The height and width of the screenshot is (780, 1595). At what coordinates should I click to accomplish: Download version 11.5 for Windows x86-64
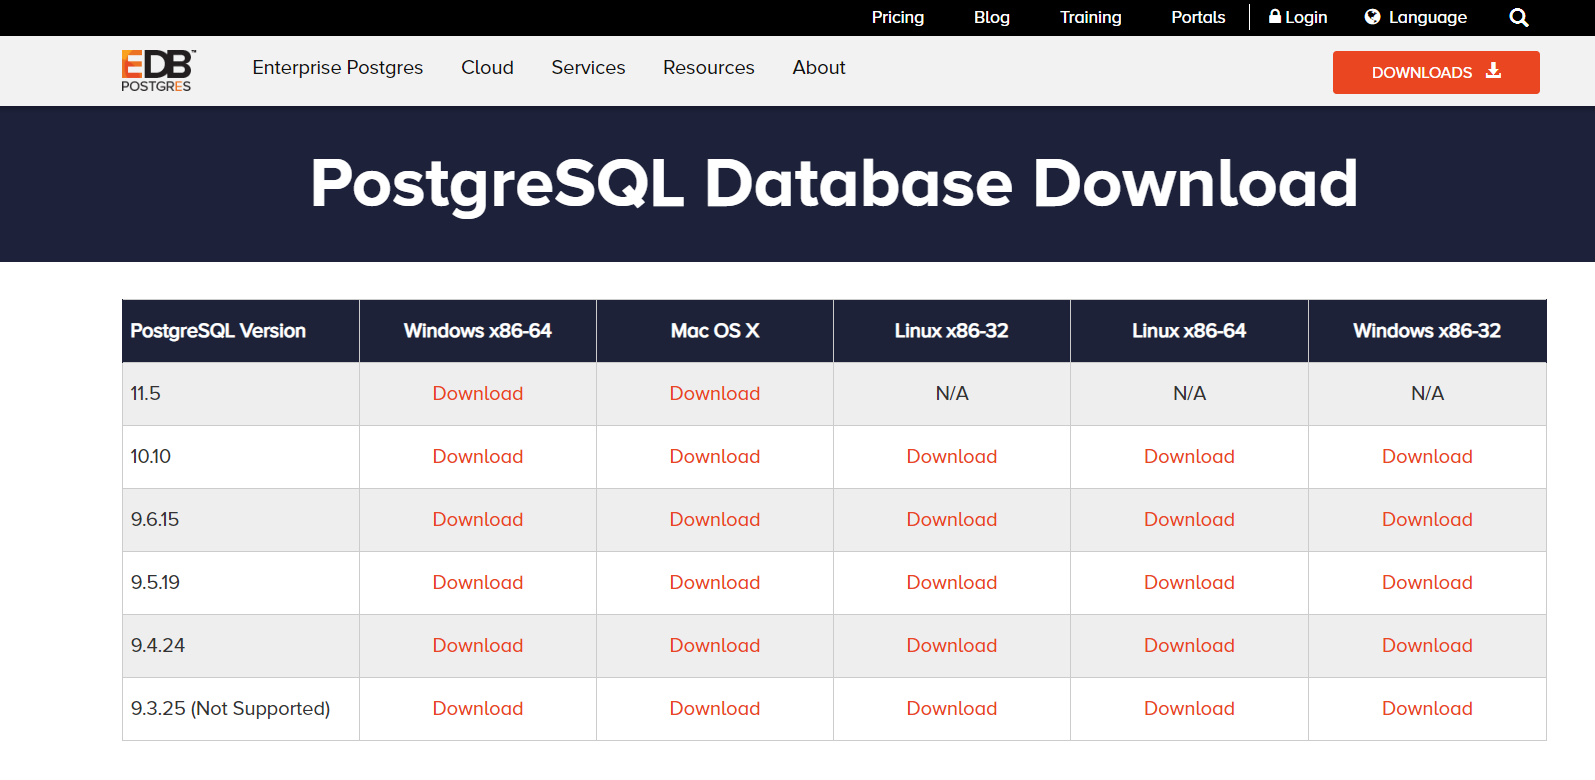click(478, 394)
